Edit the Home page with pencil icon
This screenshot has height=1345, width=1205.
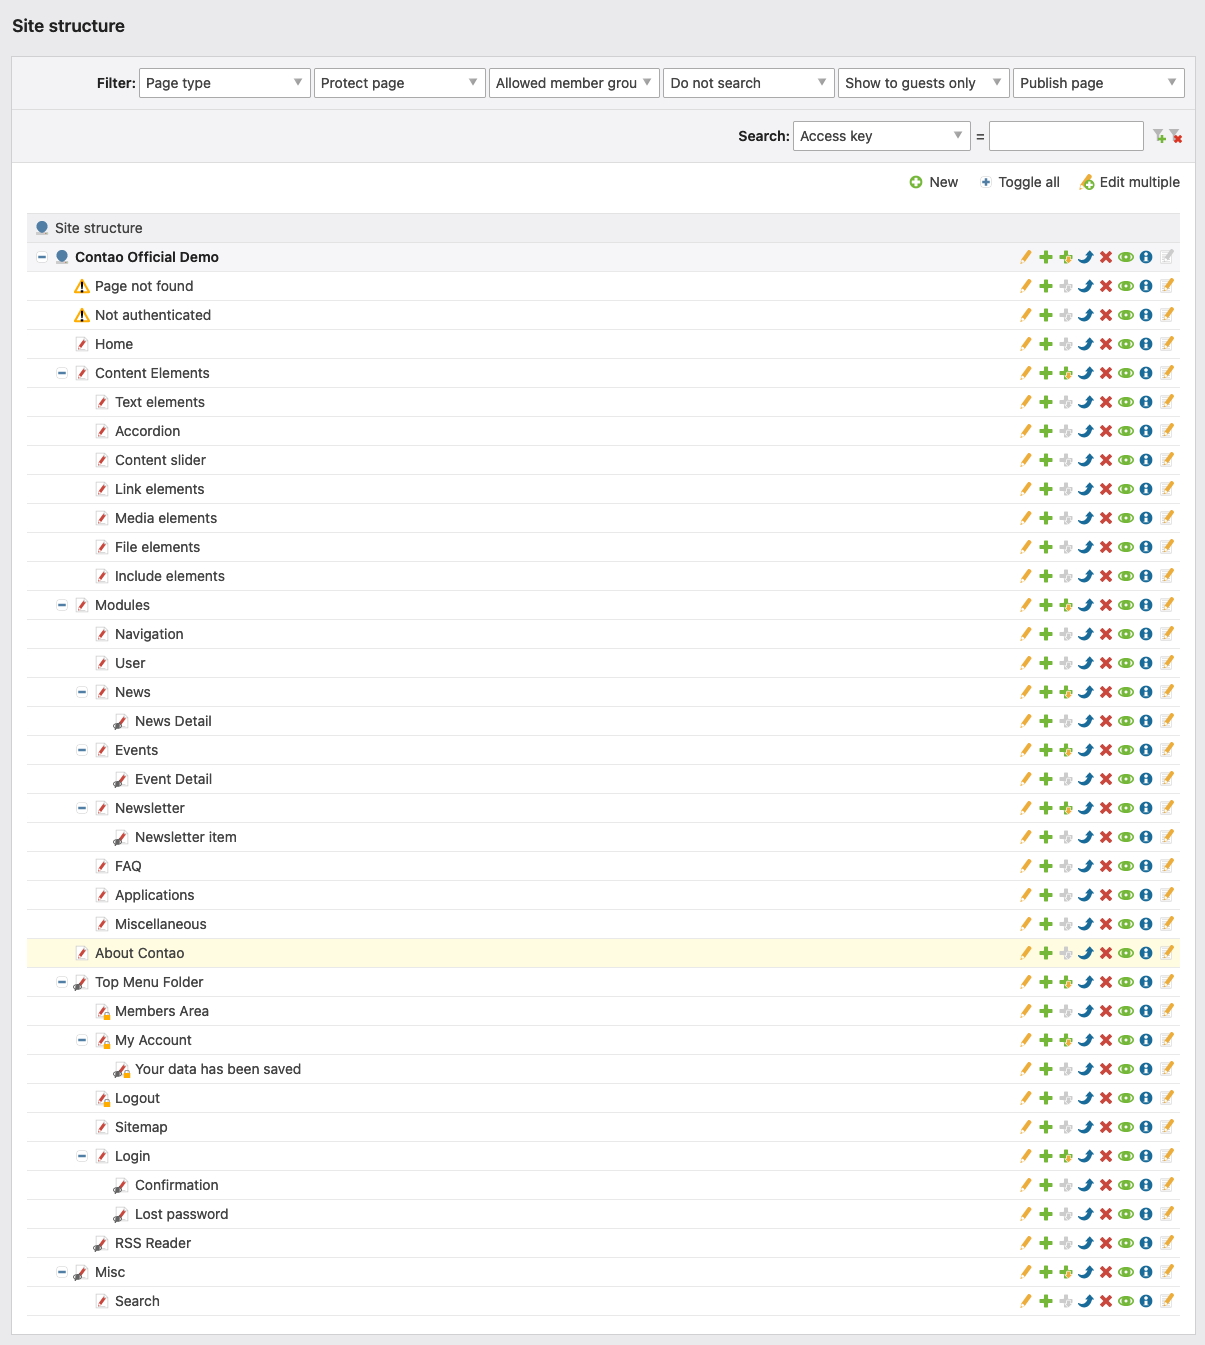tap(1026, 344)
